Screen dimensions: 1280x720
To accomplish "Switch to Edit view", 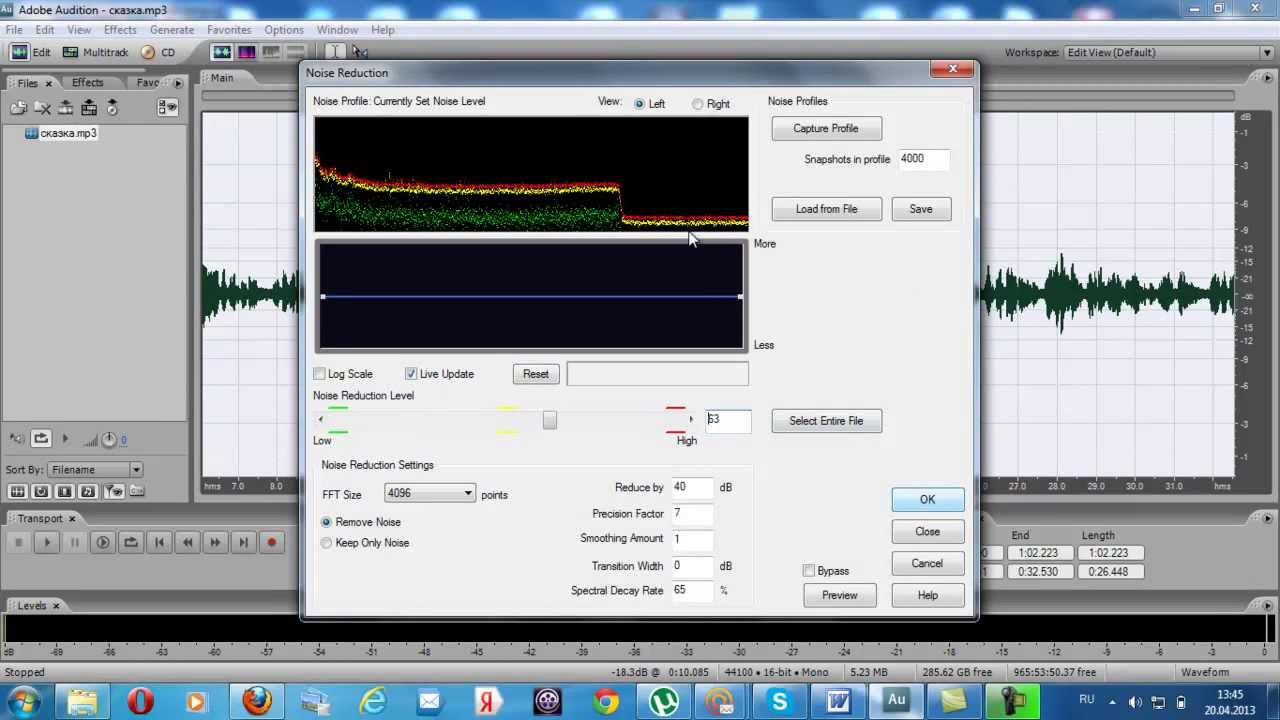I will pyautogui.click(x=30, y=52).
